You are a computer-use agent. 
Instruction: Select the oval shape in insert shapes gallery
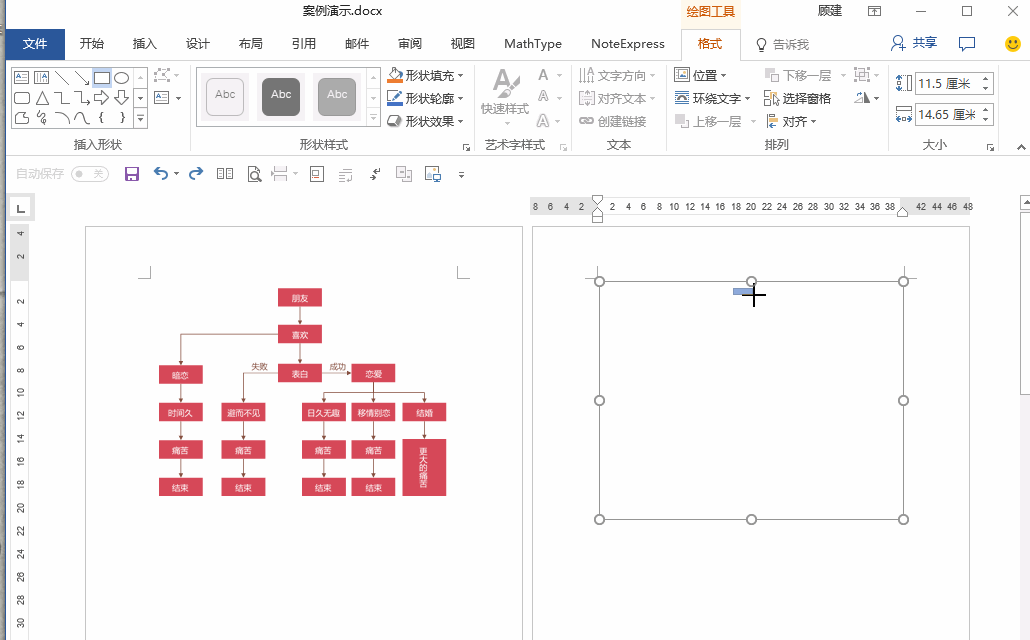pos(121,77)
